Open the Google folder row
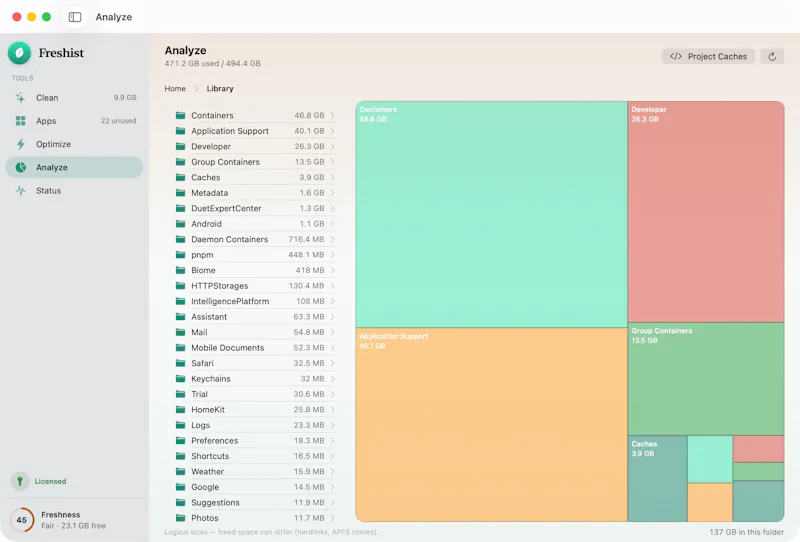This screenshot has width=800, height=542. click(254, 487)
